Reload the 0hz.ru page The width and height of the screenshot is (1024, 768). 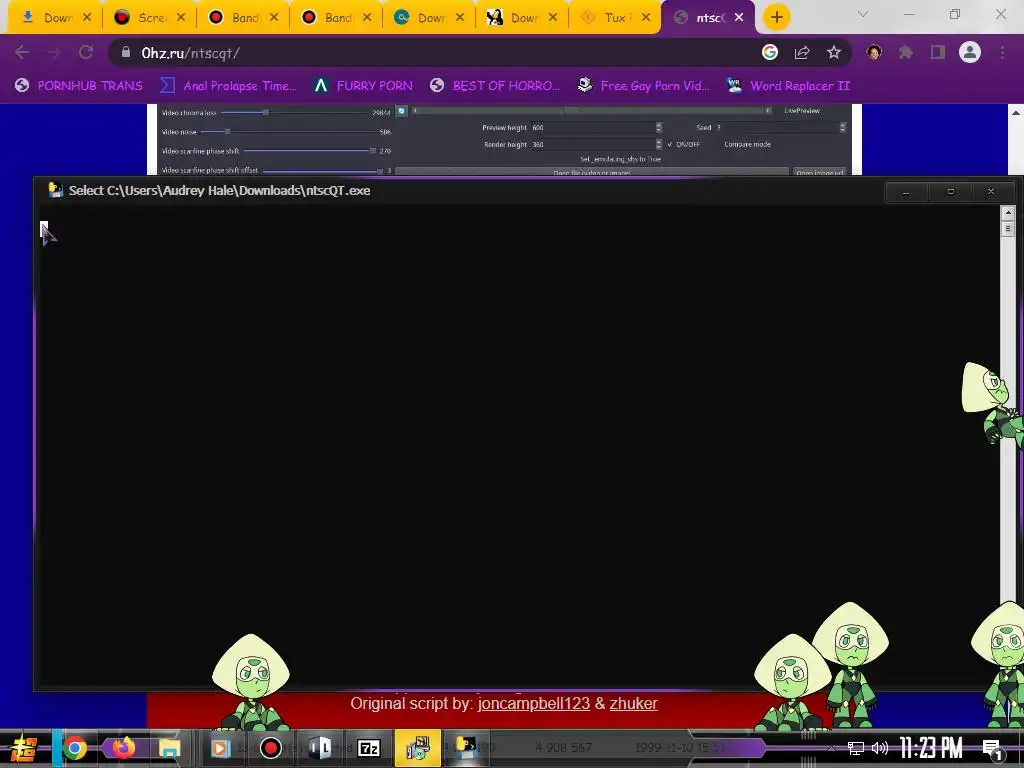point(86,52)
